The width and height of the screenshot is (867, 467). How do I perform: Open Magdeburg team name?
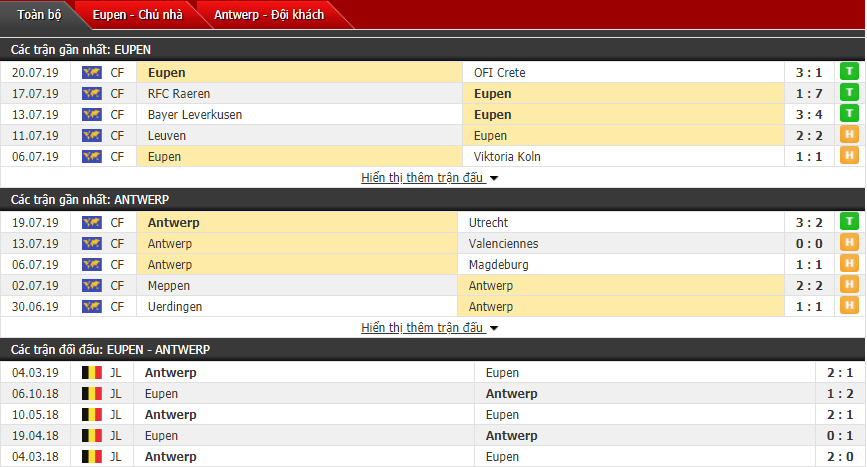(498, 264)
